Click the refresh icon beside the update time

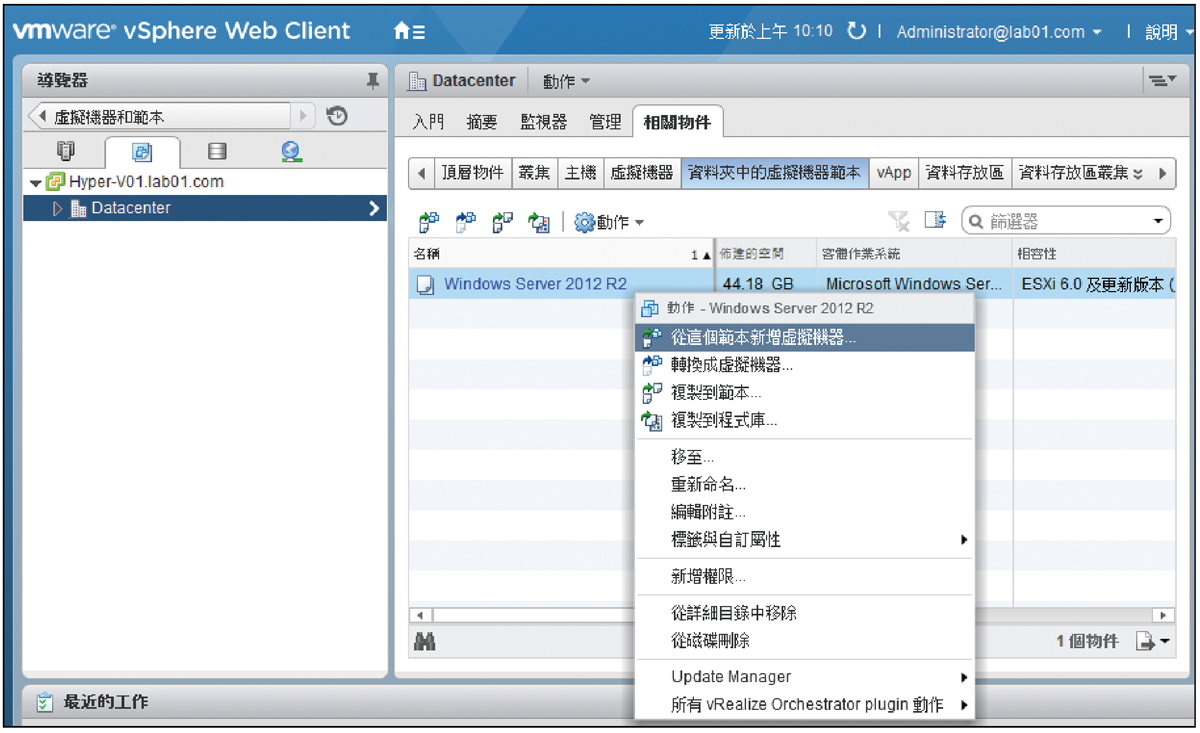[x=856, y=31]
